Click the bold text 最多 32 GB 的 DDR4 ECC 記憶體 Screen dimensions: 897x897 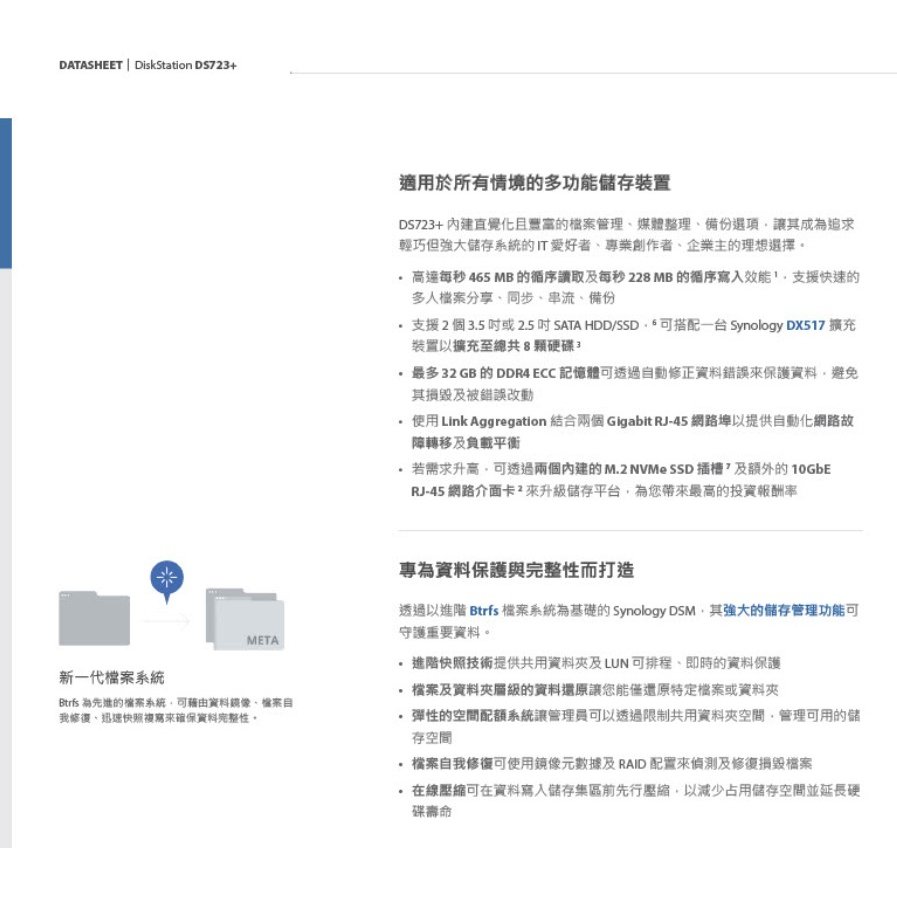tap(506, 374)
